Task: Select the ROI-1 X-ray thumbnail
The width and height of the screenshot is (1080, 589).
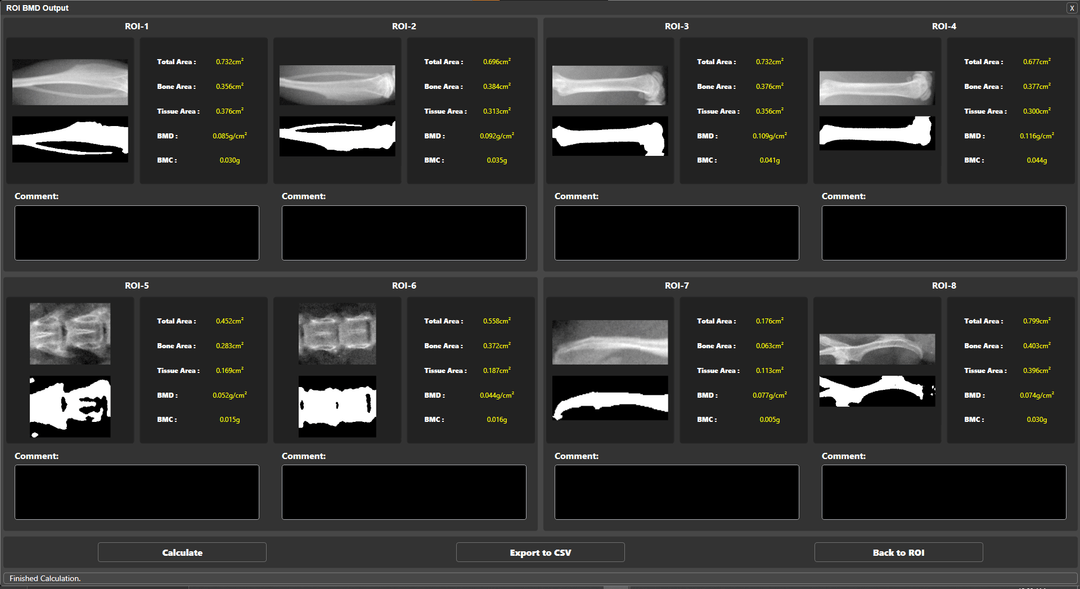Action: 70,82
